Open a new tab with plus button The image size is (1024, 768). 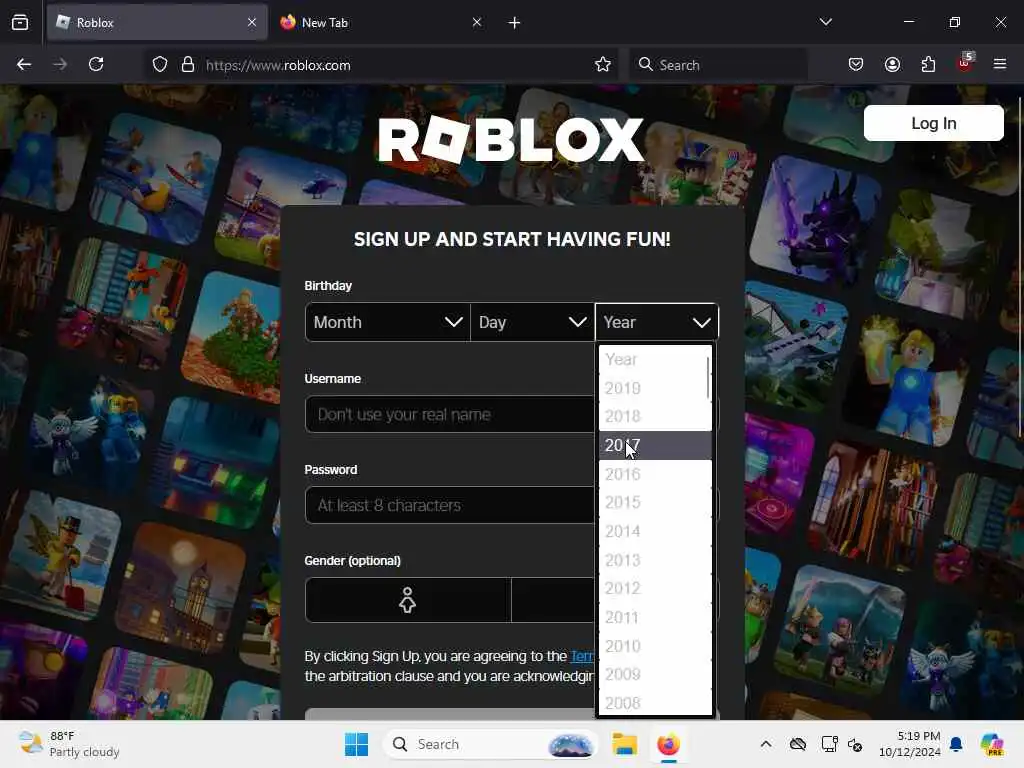click(x=515, y=23)
